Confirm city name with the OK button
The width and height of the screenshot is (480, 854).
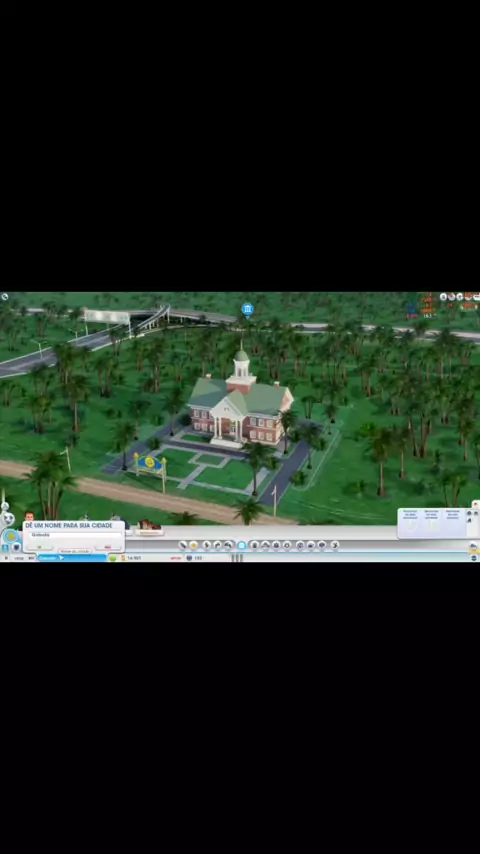point(39,547)
